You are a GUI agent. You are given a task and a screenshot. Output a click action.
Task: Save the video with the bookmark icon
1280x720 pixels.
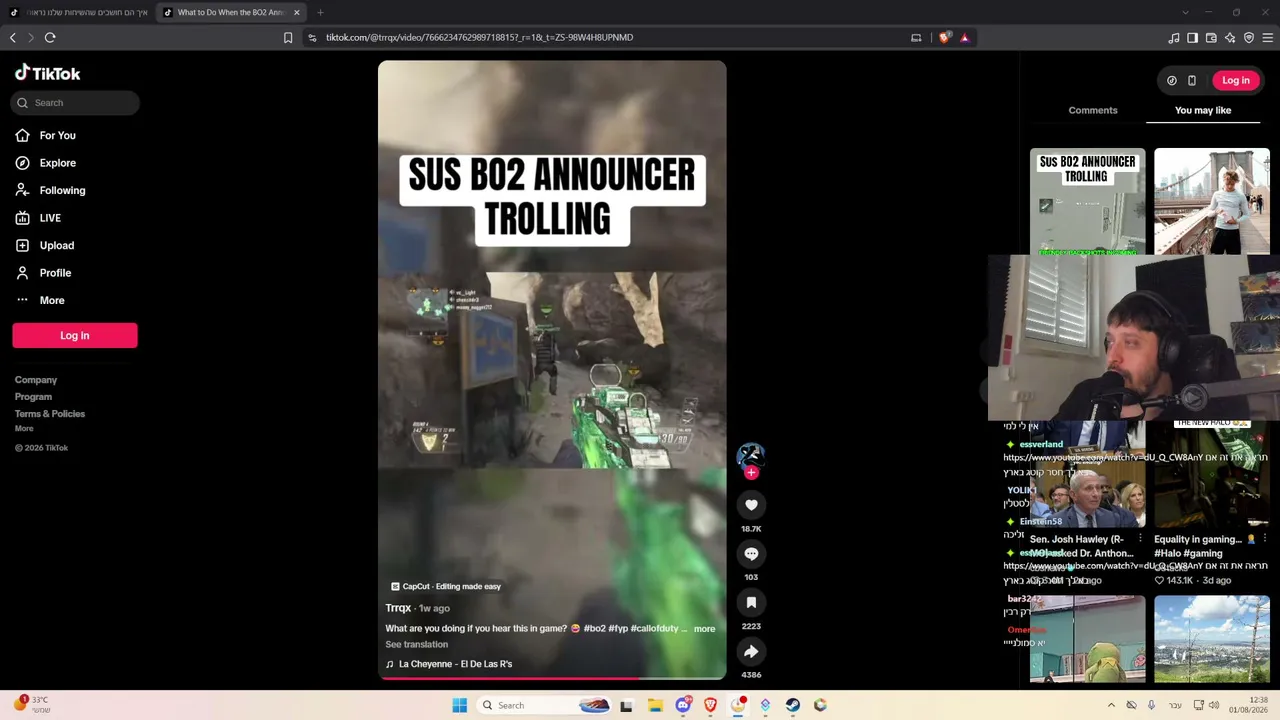click(x=751, y=602)
